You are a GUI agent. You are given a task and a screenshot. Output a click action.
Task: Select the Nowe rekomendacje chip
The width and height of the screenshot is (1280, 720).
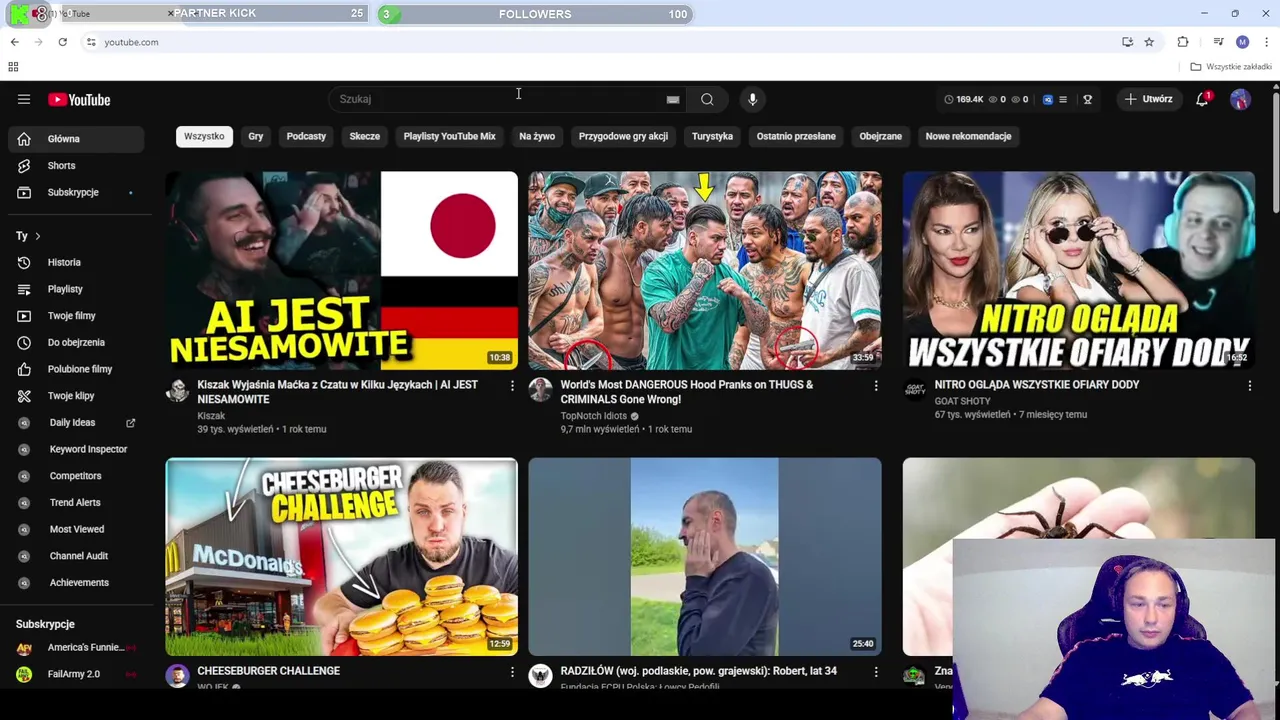(968, 136)
